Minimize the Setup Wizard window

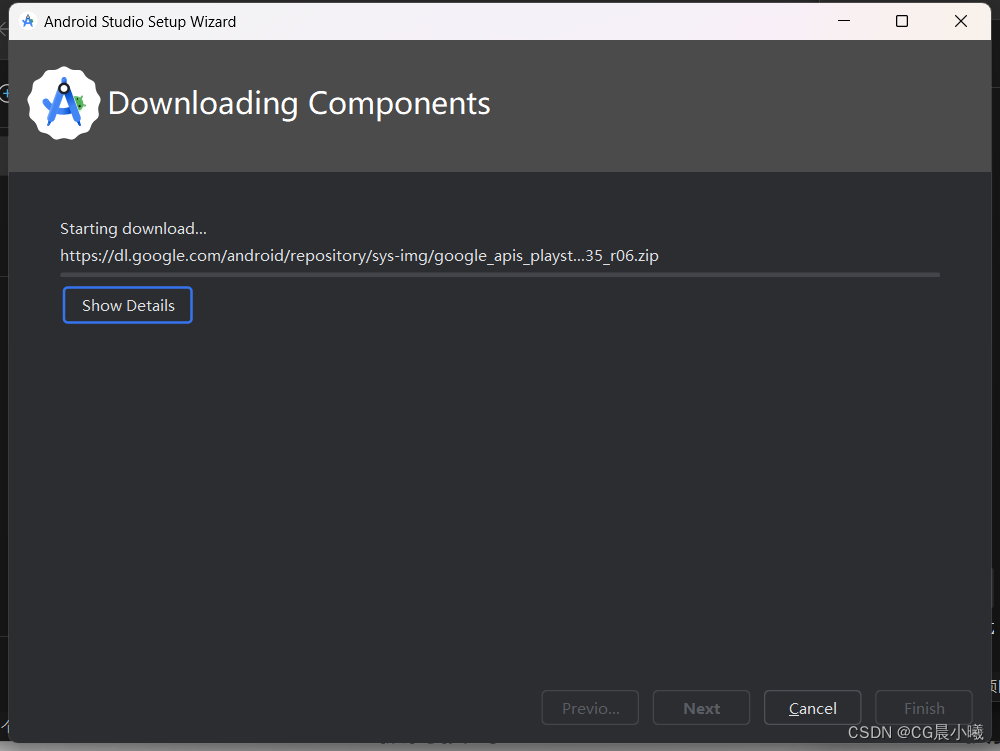point(844,21)
